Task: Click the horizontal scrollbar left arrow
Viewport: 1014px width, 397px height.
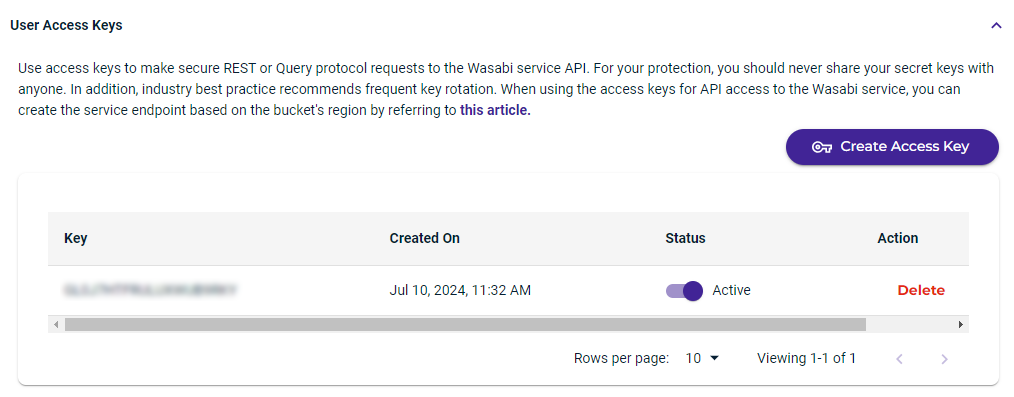Action: pyautogui.click(x=56, y=325)
